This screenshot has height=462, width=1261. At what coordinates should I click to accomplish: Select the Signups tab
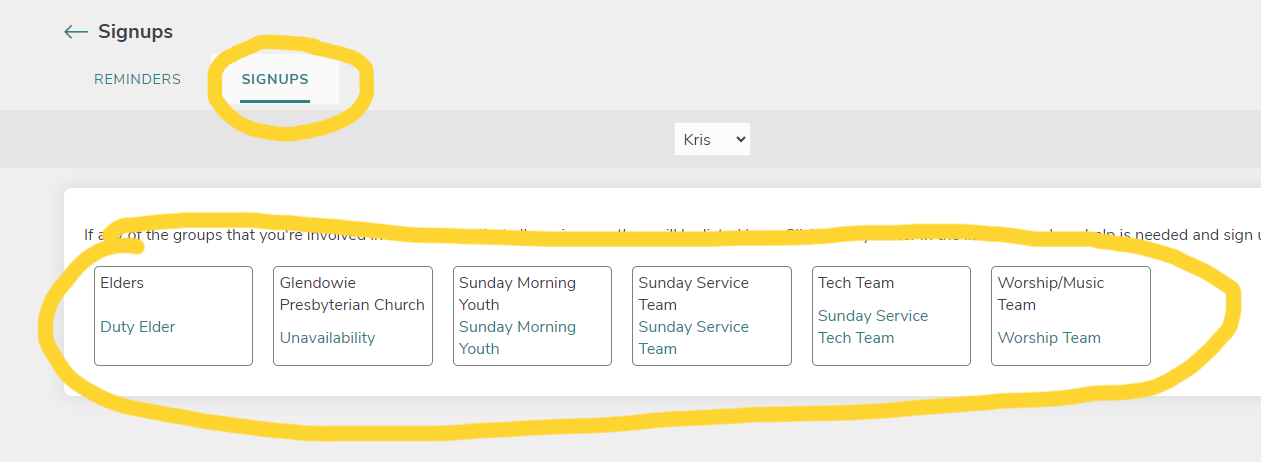point(275,79)
